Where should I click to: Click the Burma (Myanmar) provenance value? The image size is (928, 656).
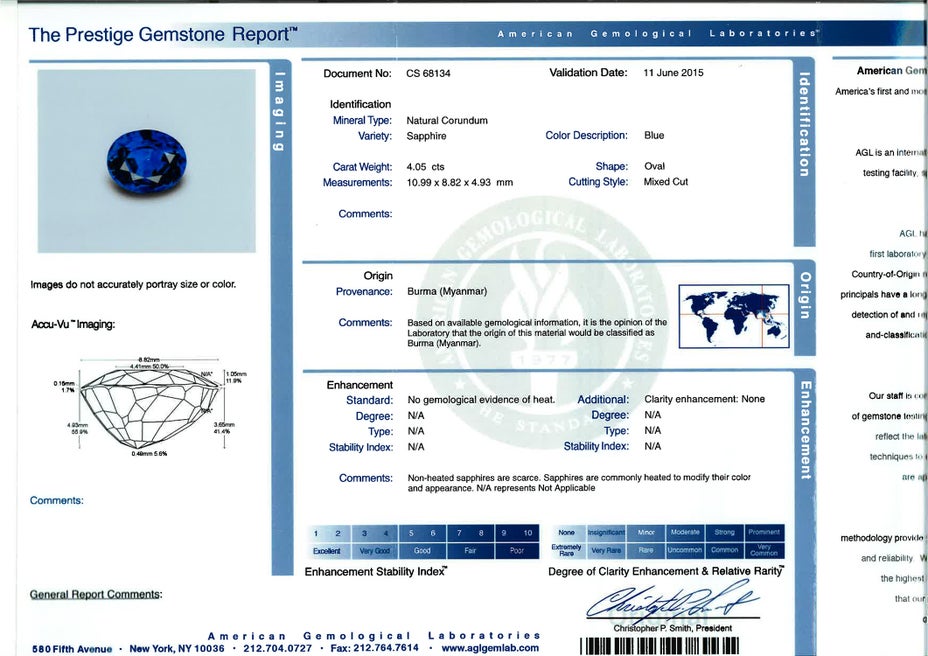[x=447, y=292]
